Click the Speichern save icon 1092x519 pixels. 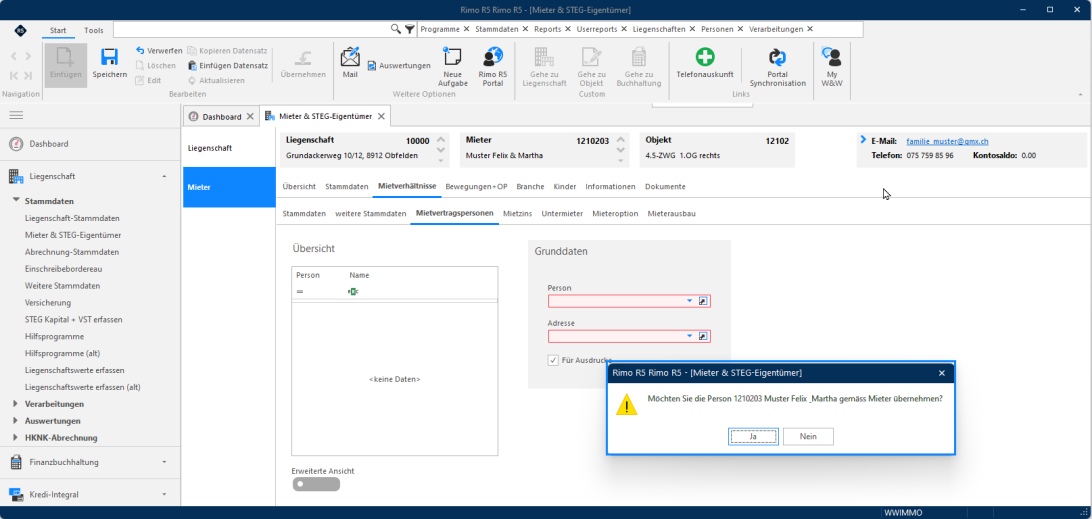click(109, 57)
